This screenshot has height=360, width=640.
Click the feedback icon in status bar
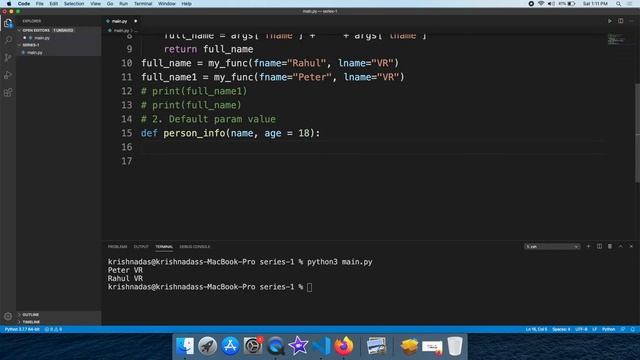pyautogui.click(x=622, y=329)
